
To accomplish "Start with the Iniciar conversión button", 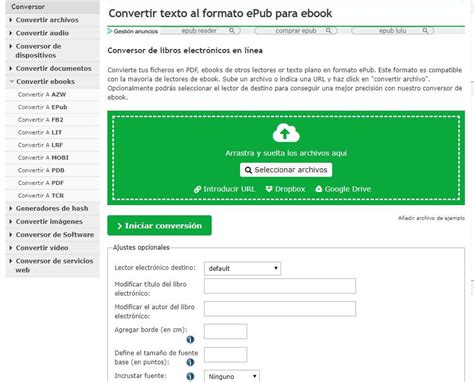I will click(159, 226).
